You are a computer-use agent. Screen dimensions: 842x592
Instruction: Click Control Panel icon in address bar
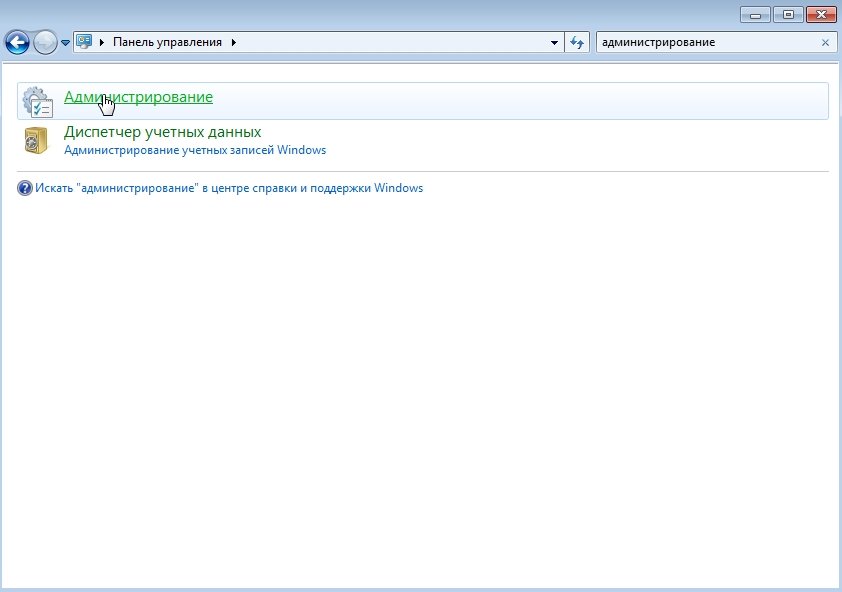[84, 42]
